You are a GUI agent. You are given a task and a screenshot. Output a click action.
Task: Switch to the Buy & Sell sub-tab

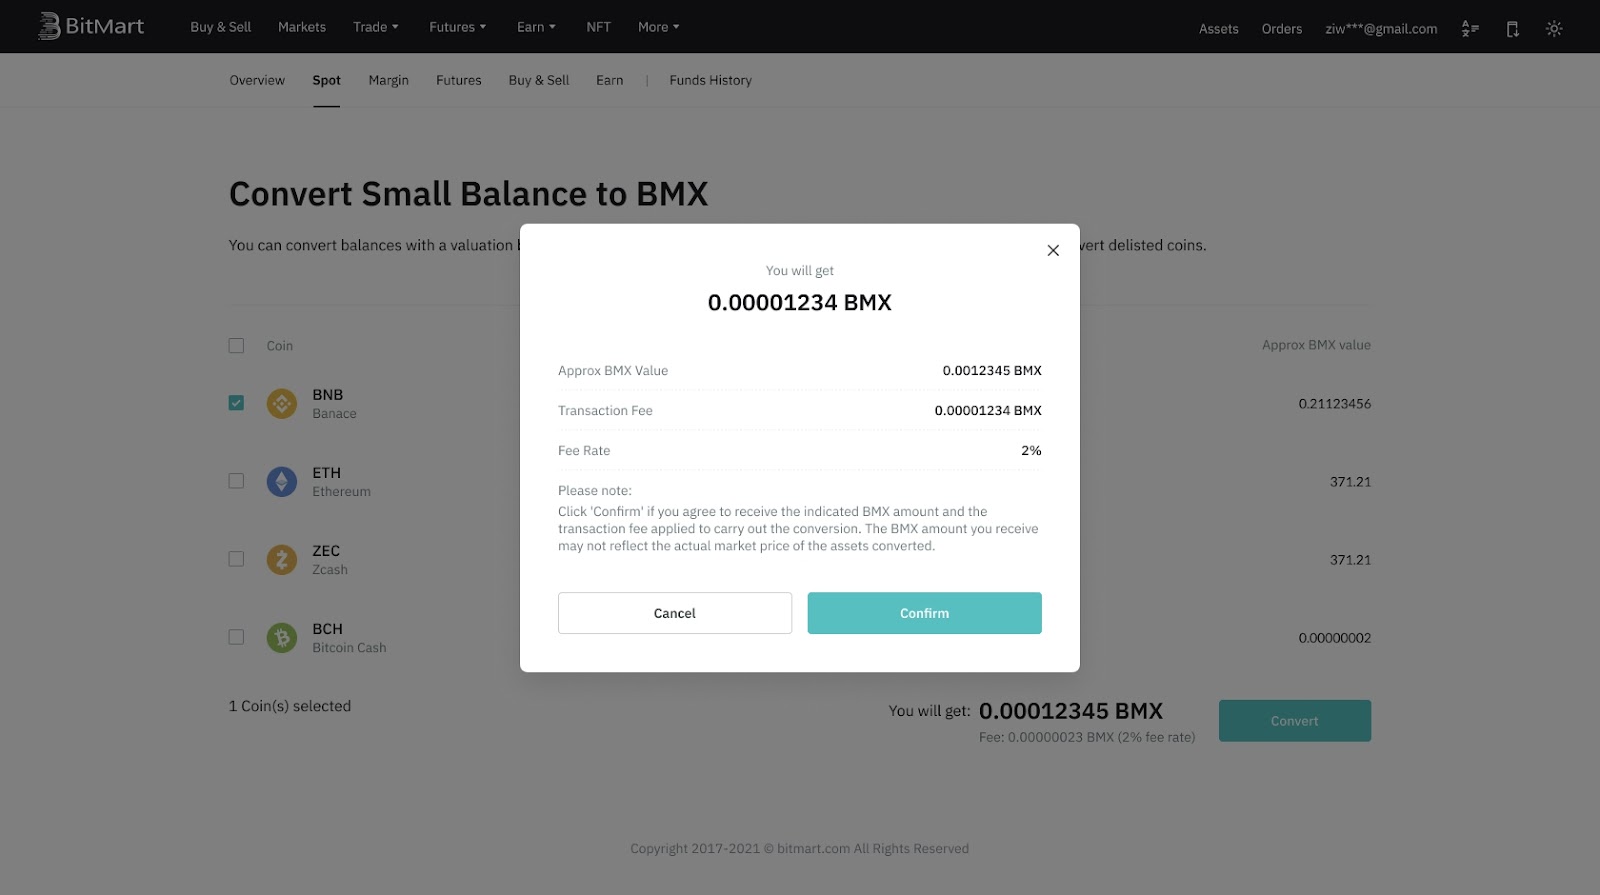coord(539,80)
